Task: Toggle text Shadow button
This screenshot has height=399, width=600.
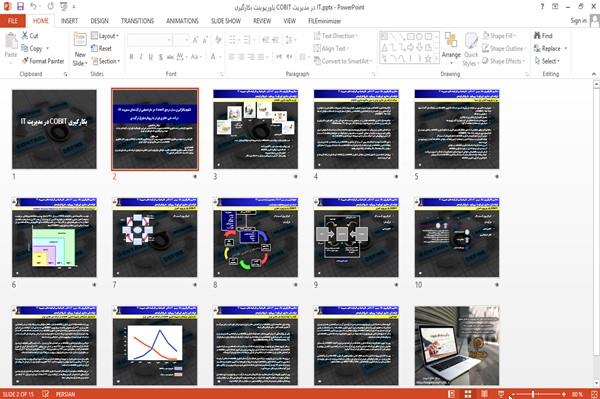Action: pos(161,57)
